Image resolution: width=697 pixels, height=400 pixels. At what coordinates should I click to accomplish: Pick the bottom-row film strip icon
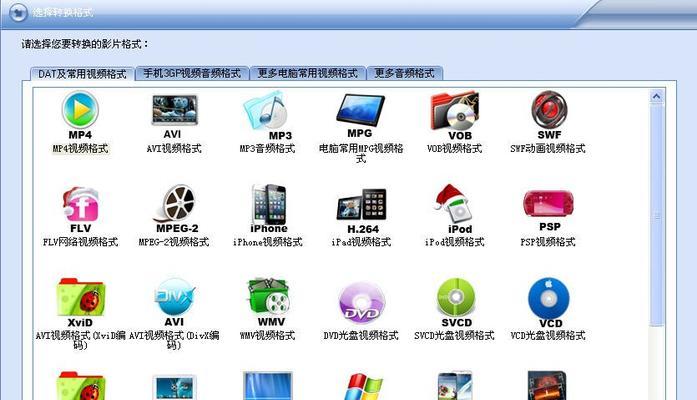[546, 386]
